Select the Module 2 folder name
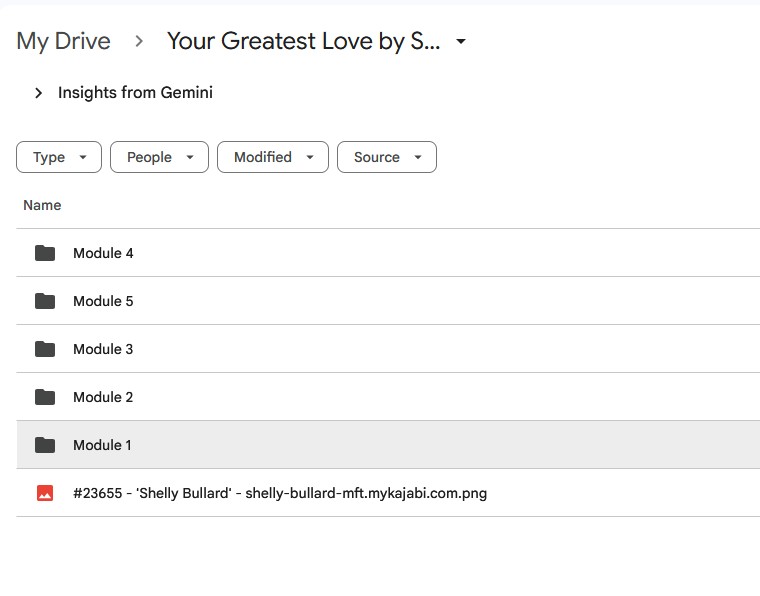 tap(103, 397)
